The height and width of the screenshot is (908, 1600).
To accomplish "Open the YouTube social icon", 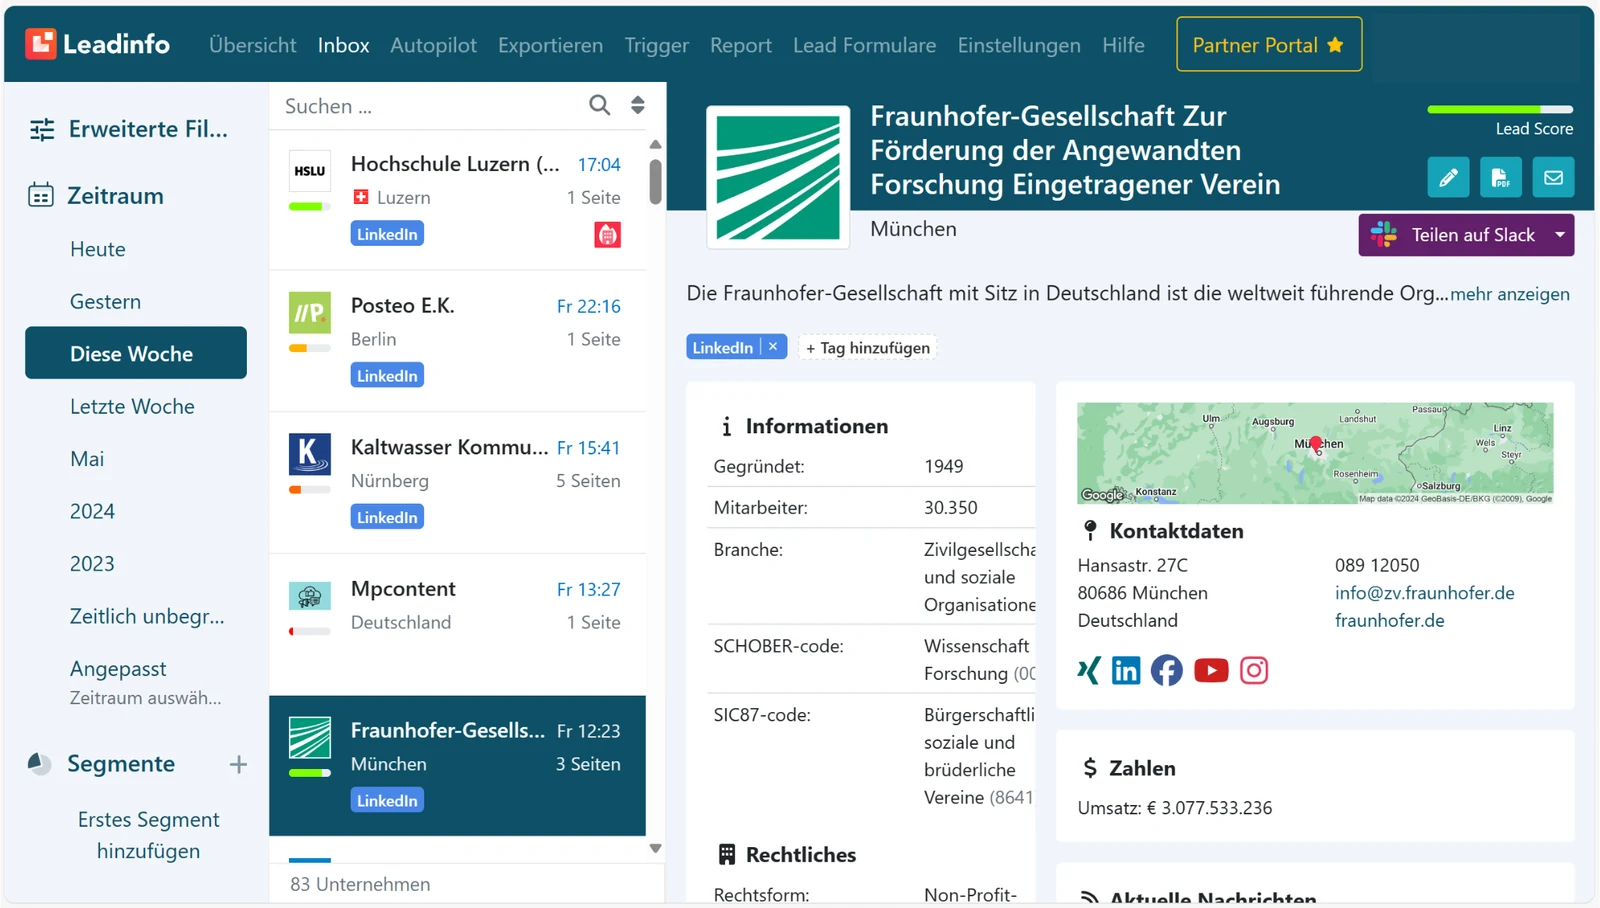I will pyautogui.click(x=1211, y=670).
